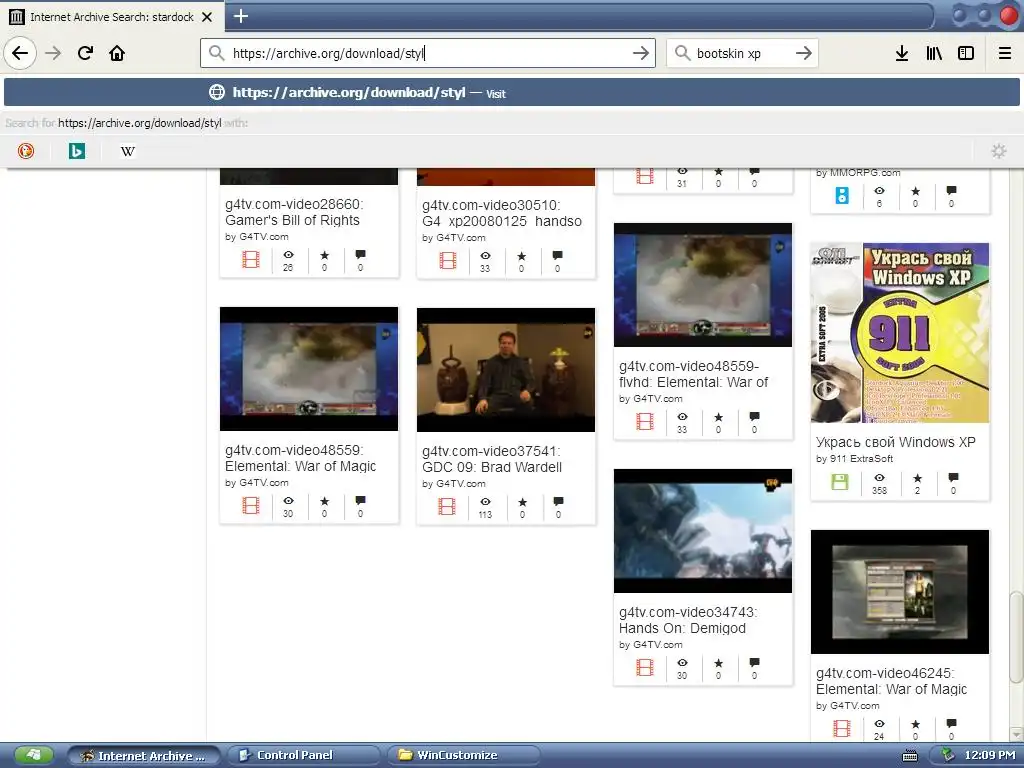The width and height of the screenshot is (1024, 768).
Task: Click the Brad Wardell interview thumbnail
Action: [505, 370]
